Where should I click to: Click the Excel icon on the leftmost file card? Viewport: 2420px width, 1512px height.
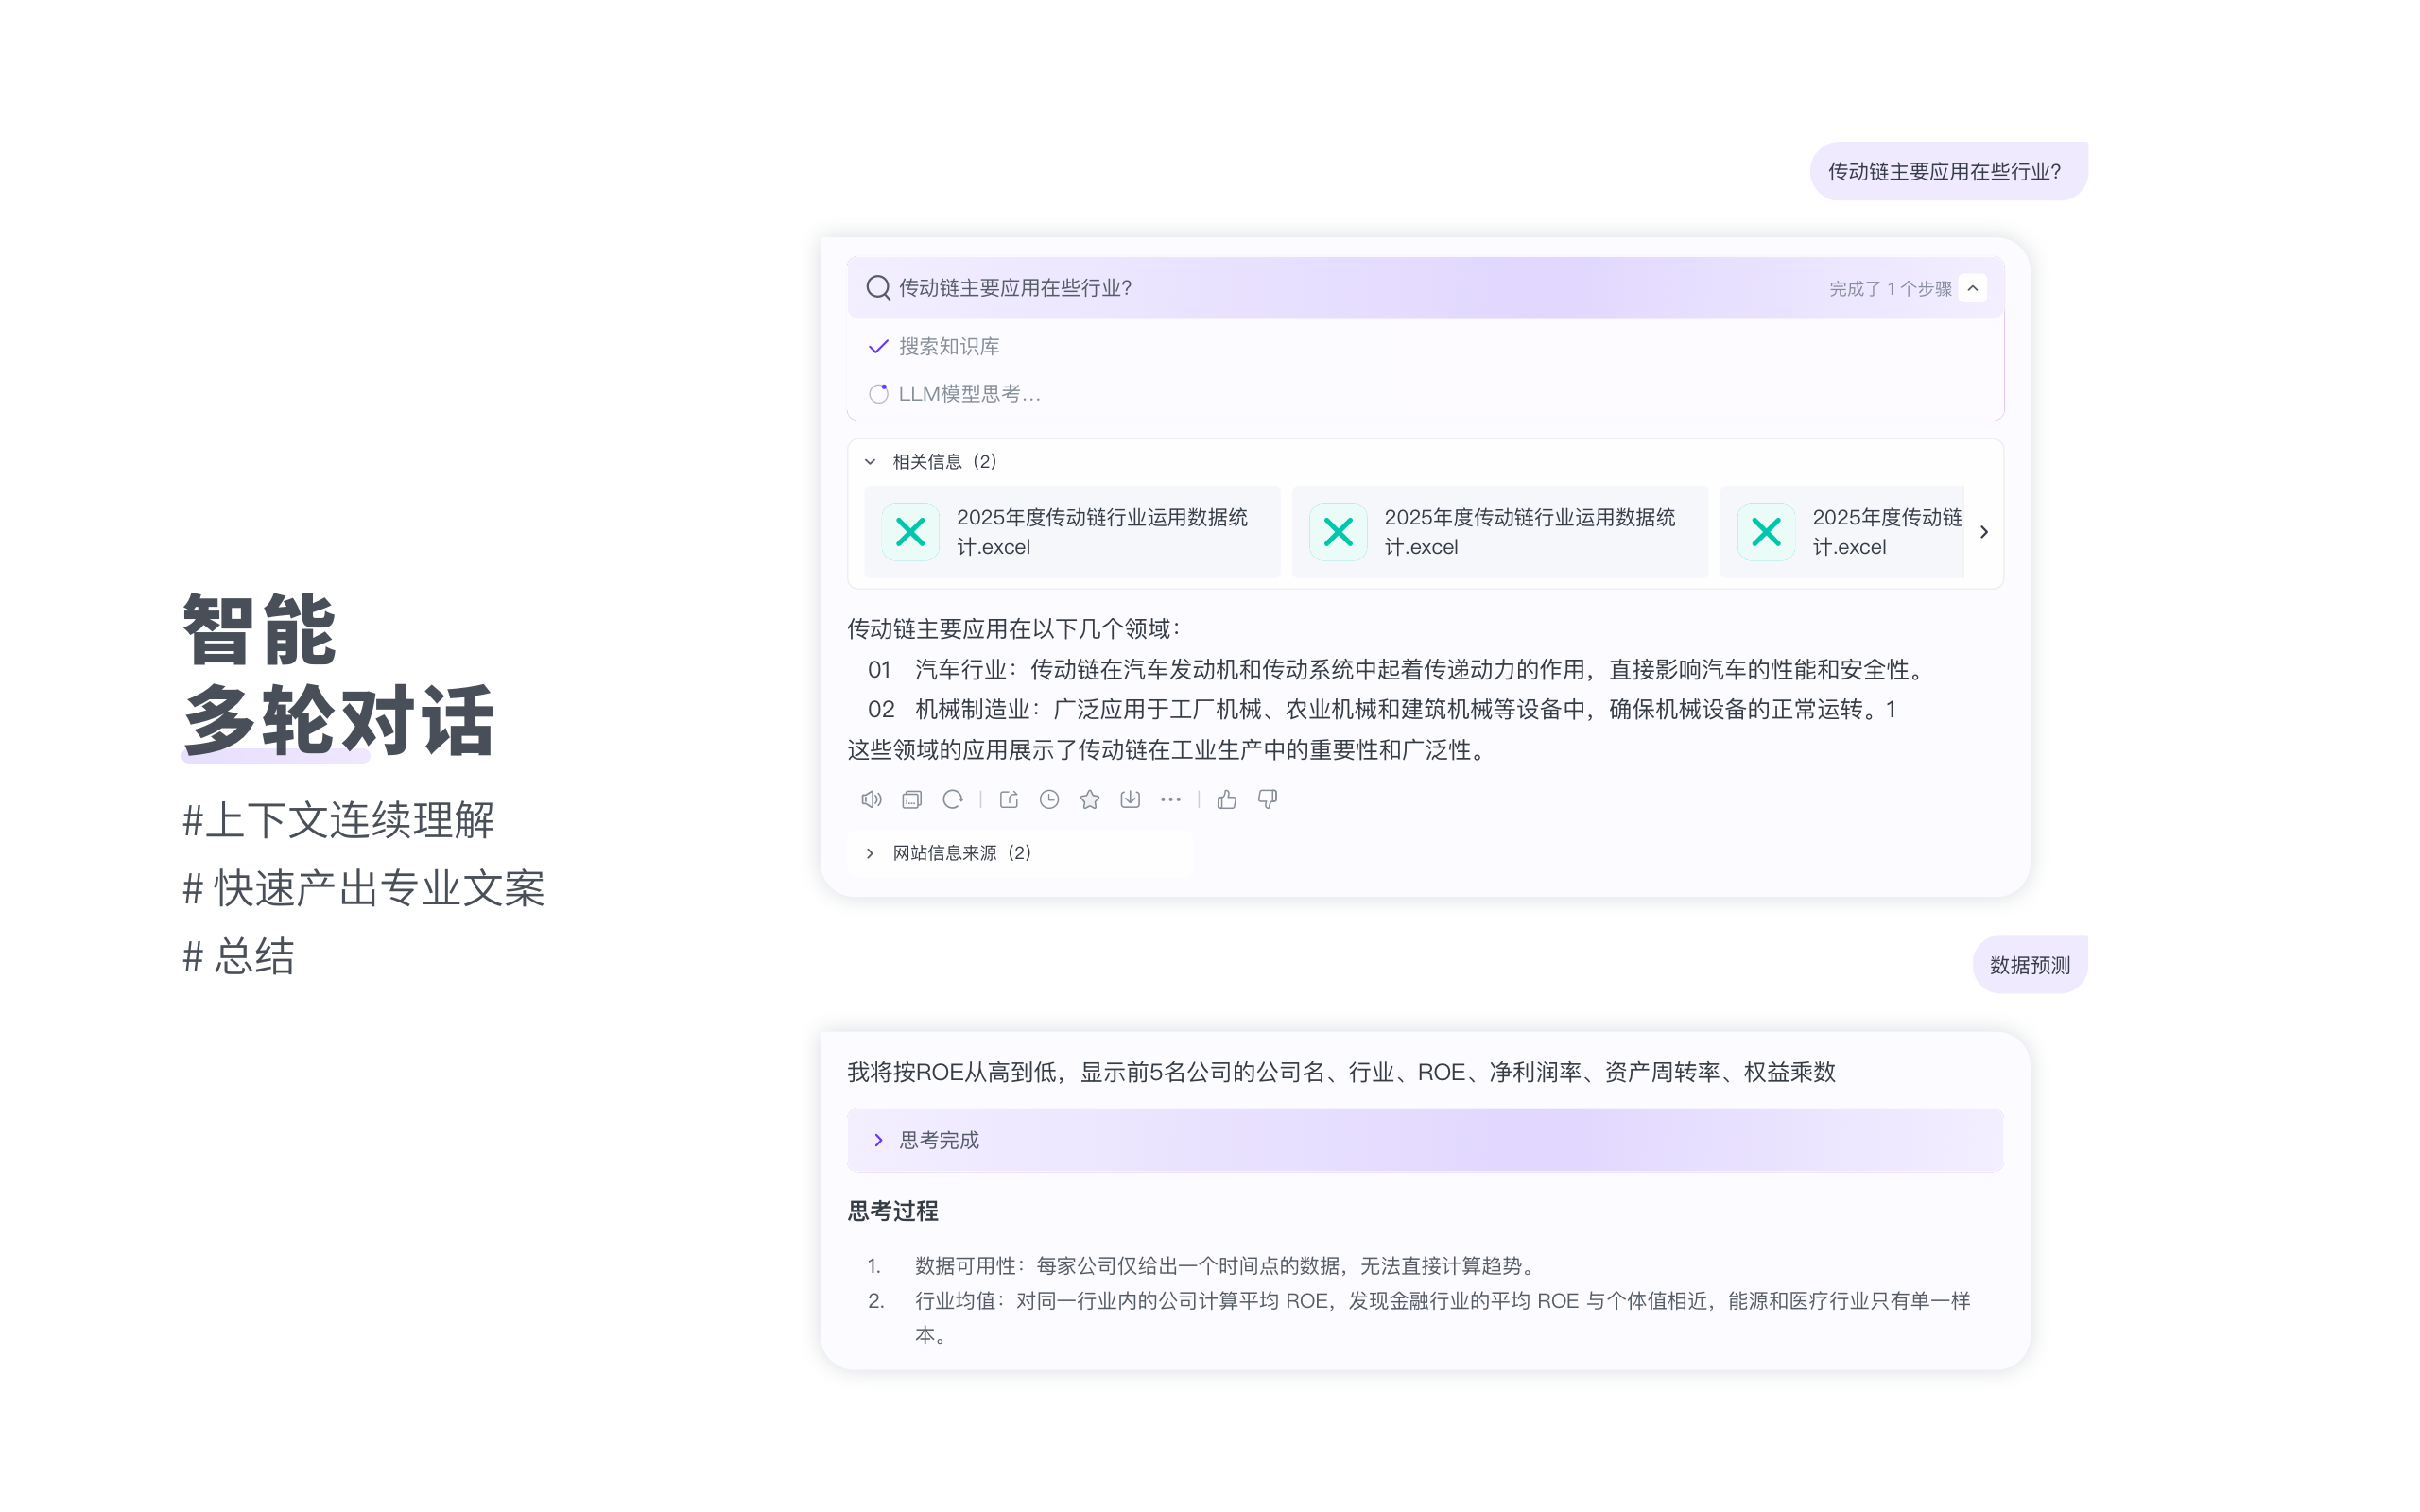pyautogui.click(x=910, y=532)
